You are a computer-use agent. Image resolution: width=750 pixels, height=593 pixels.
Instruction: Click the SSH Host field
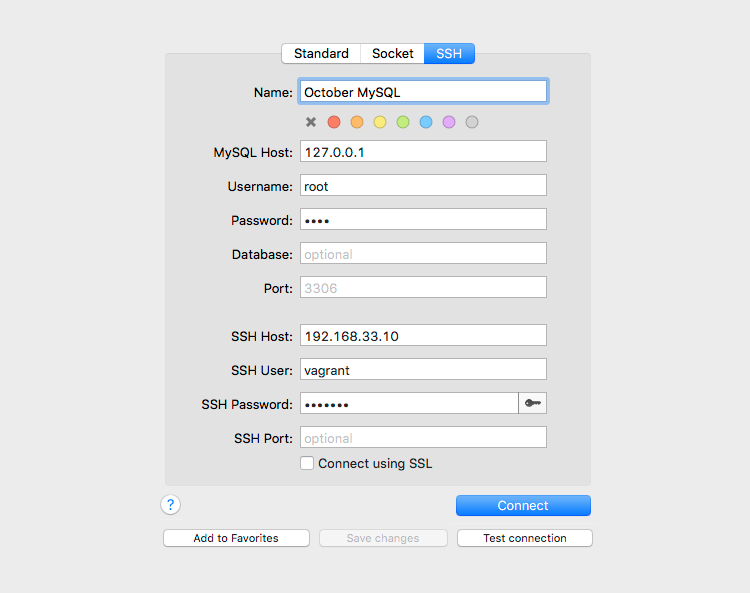423,336
